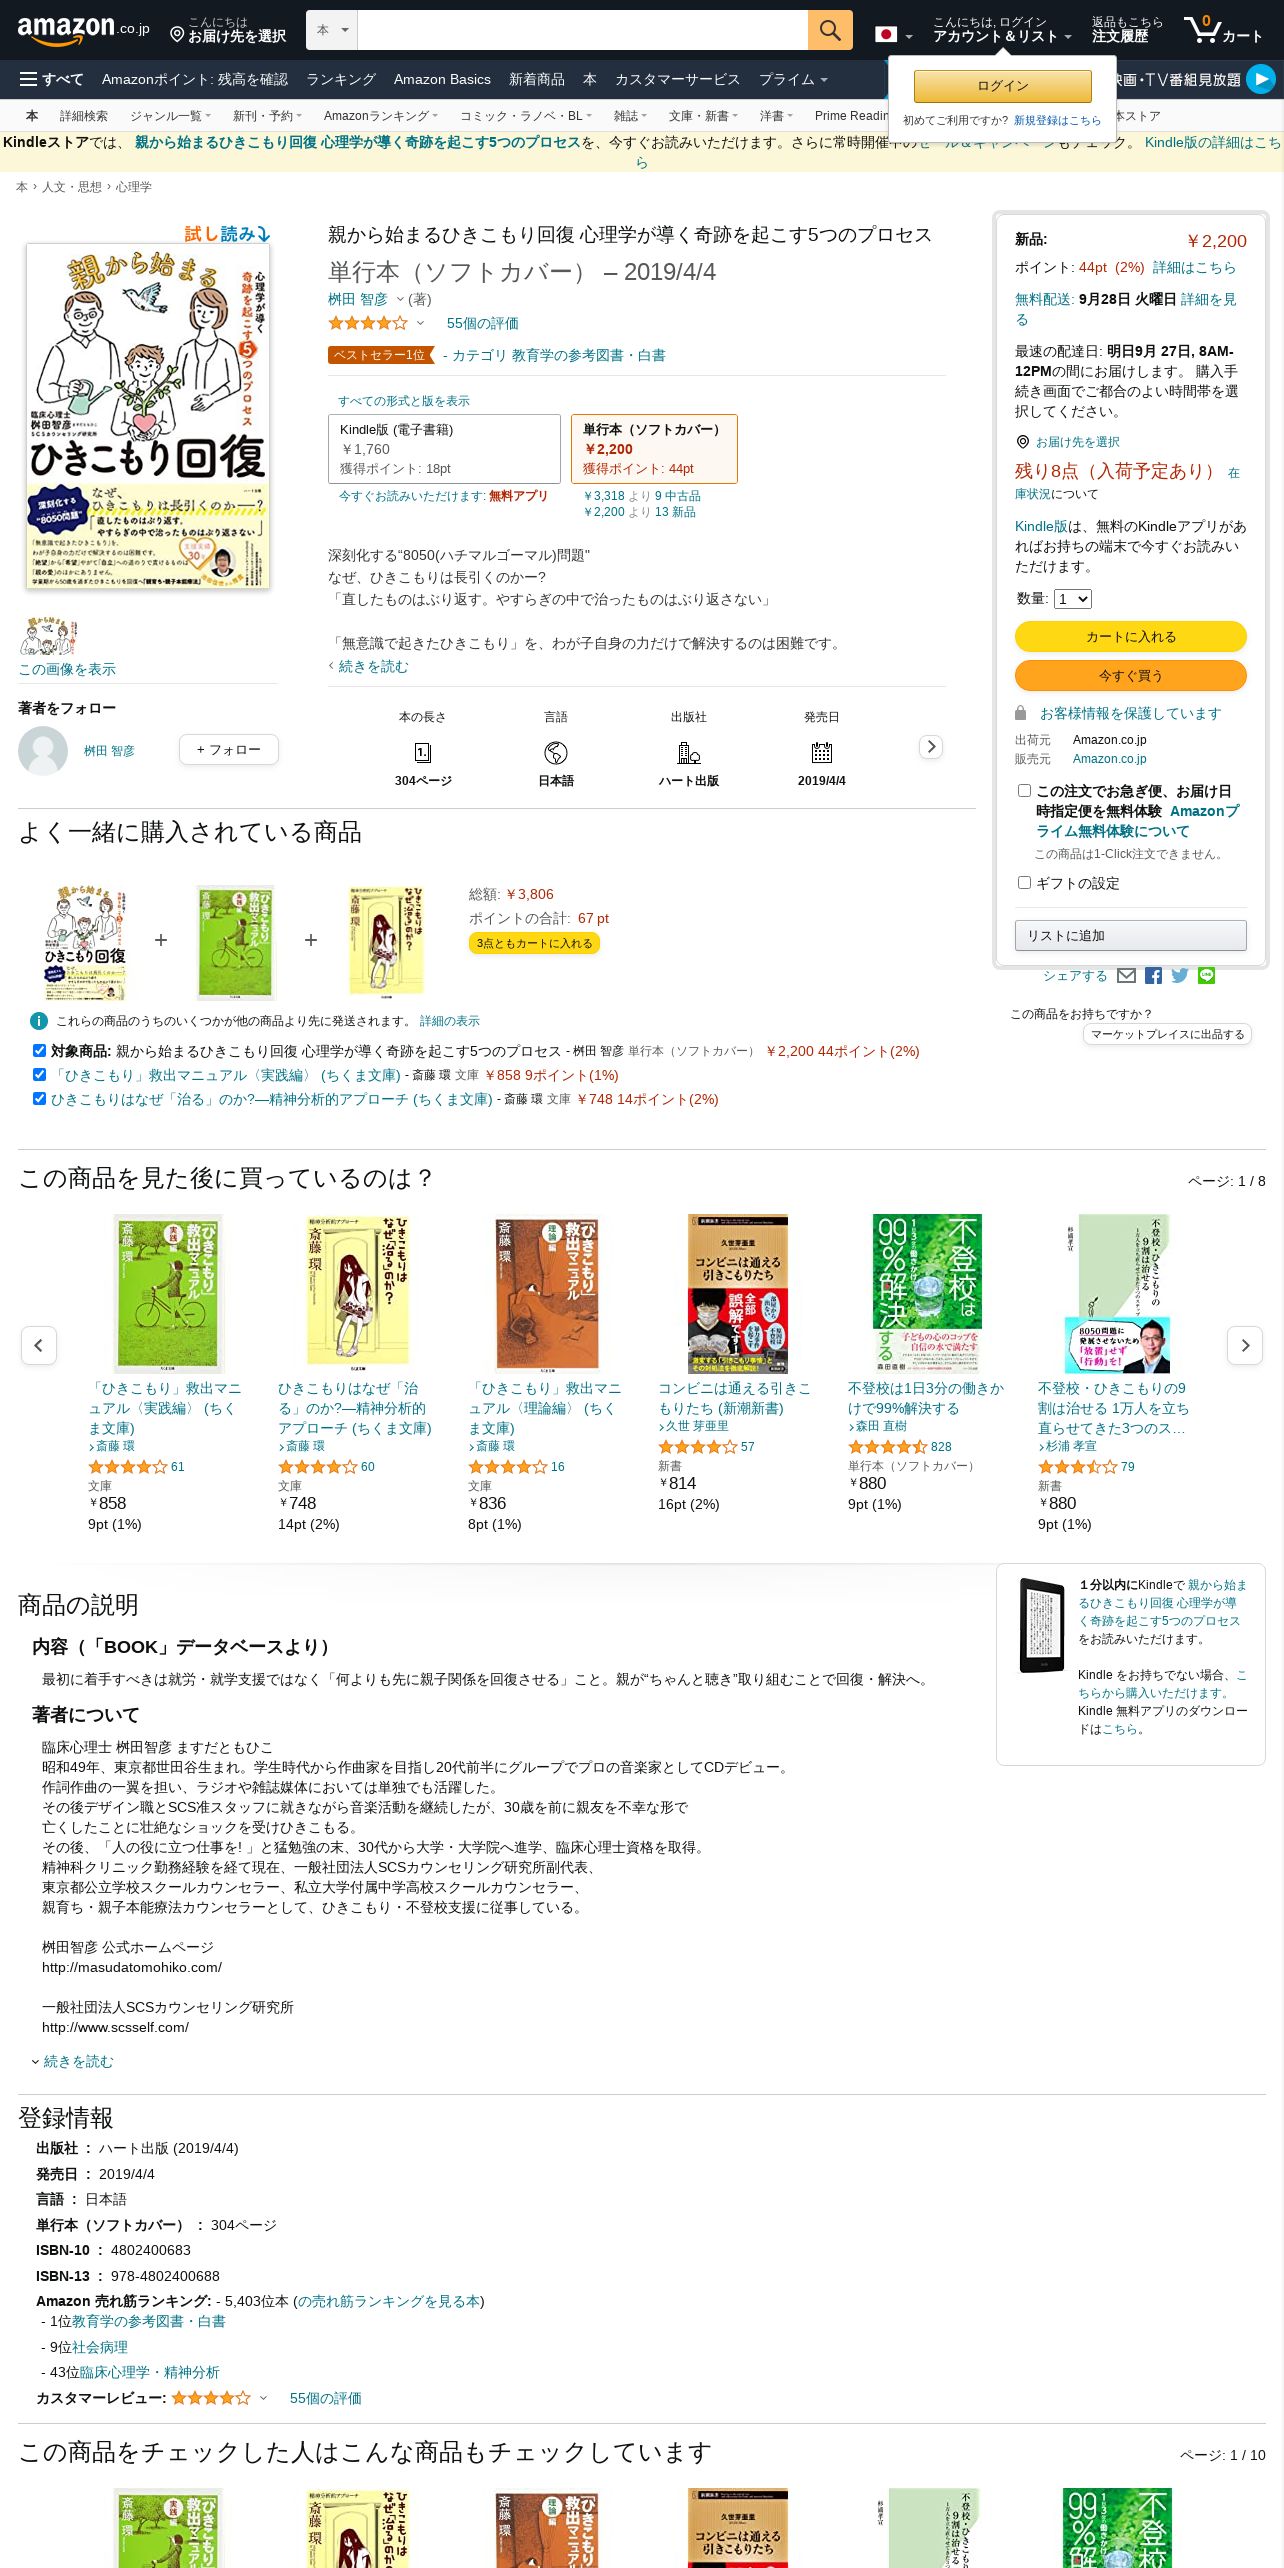
Task: Open the 数量 quantity dropdown
Action: [x=1073, y=599]
